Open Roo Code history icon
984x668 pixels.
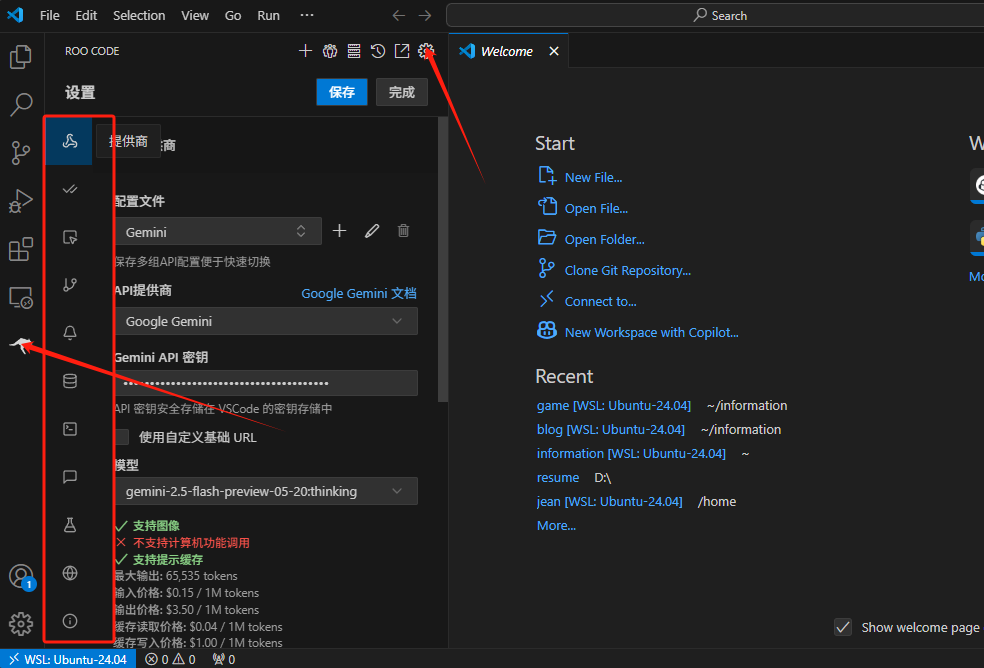[x=378, y=51]
